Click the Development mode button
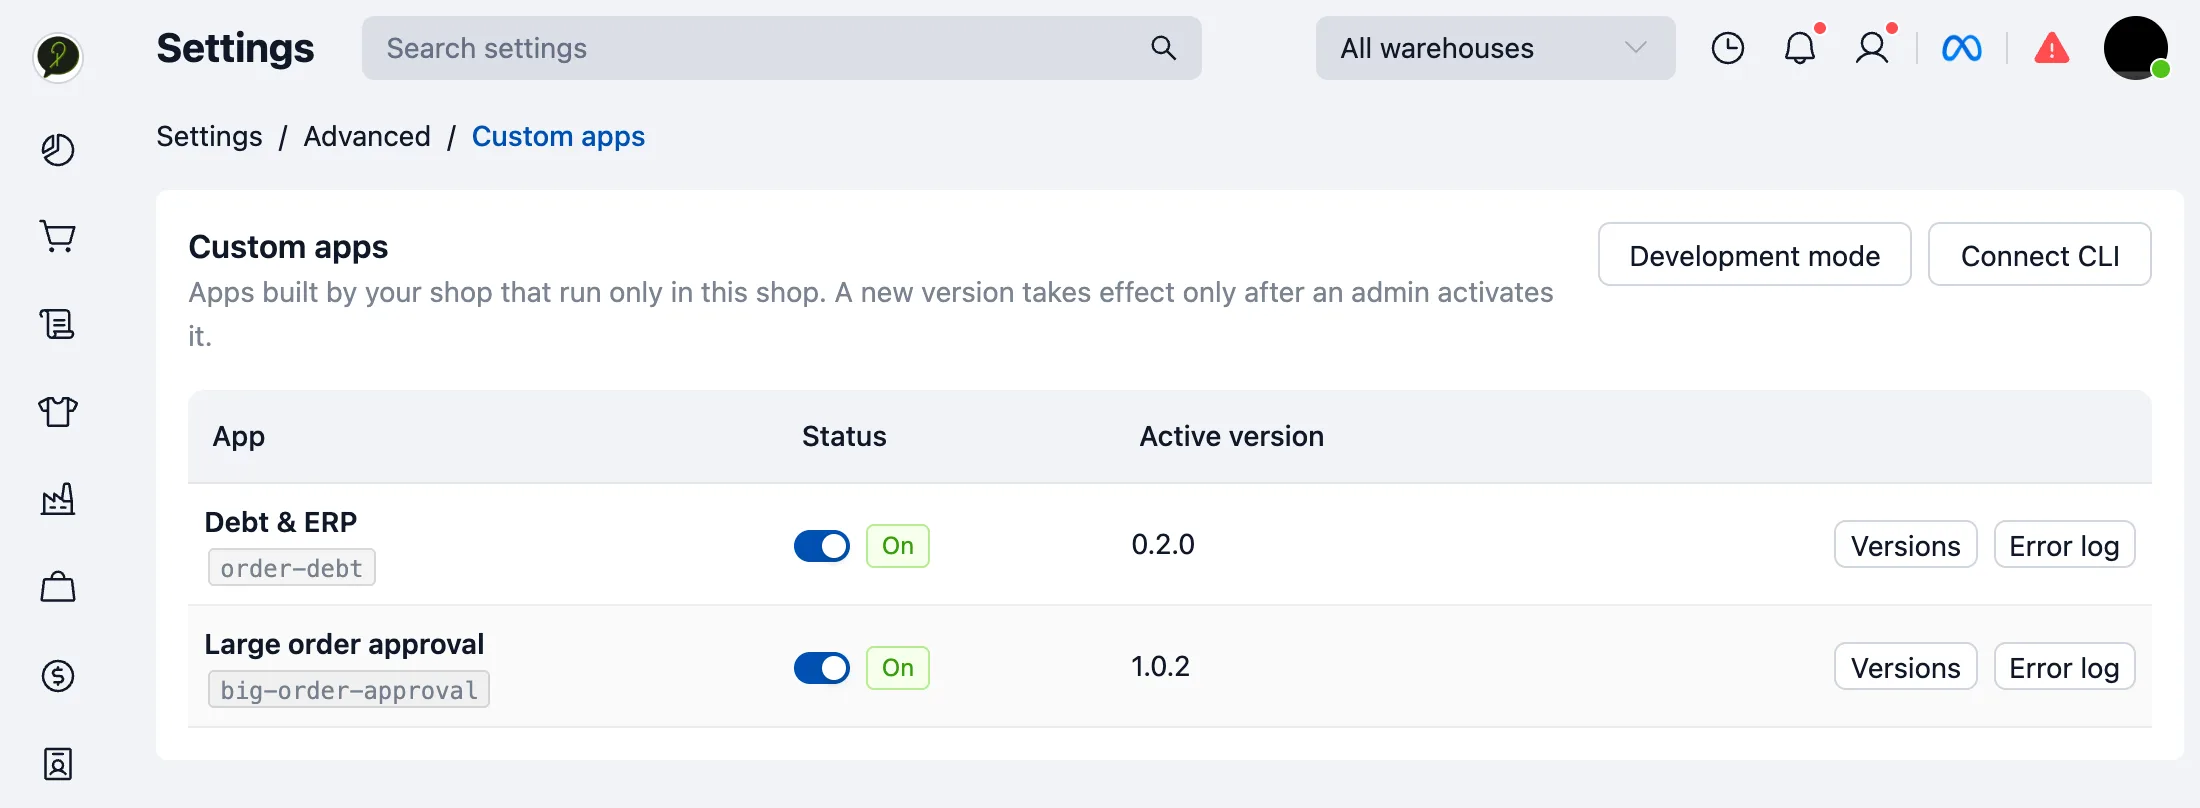 coord(1755,254)
